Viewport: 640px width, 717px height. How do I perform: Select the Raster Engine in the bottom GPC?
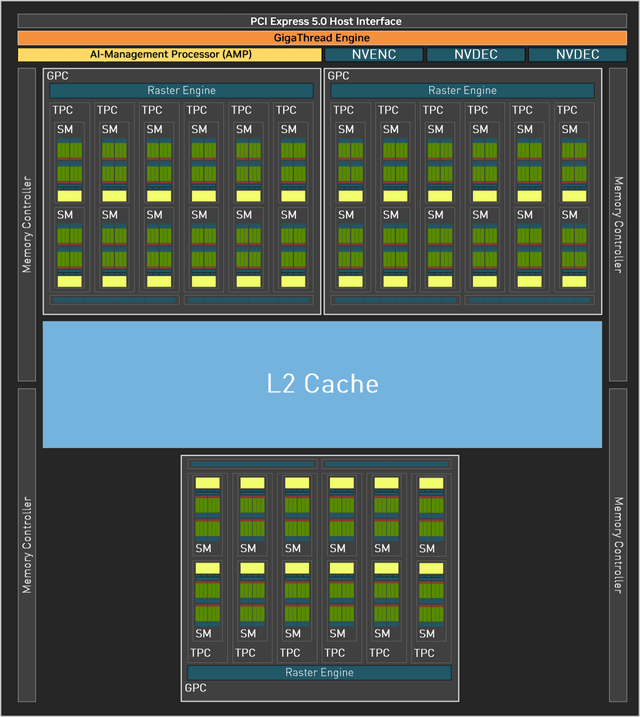pos(320,673)
